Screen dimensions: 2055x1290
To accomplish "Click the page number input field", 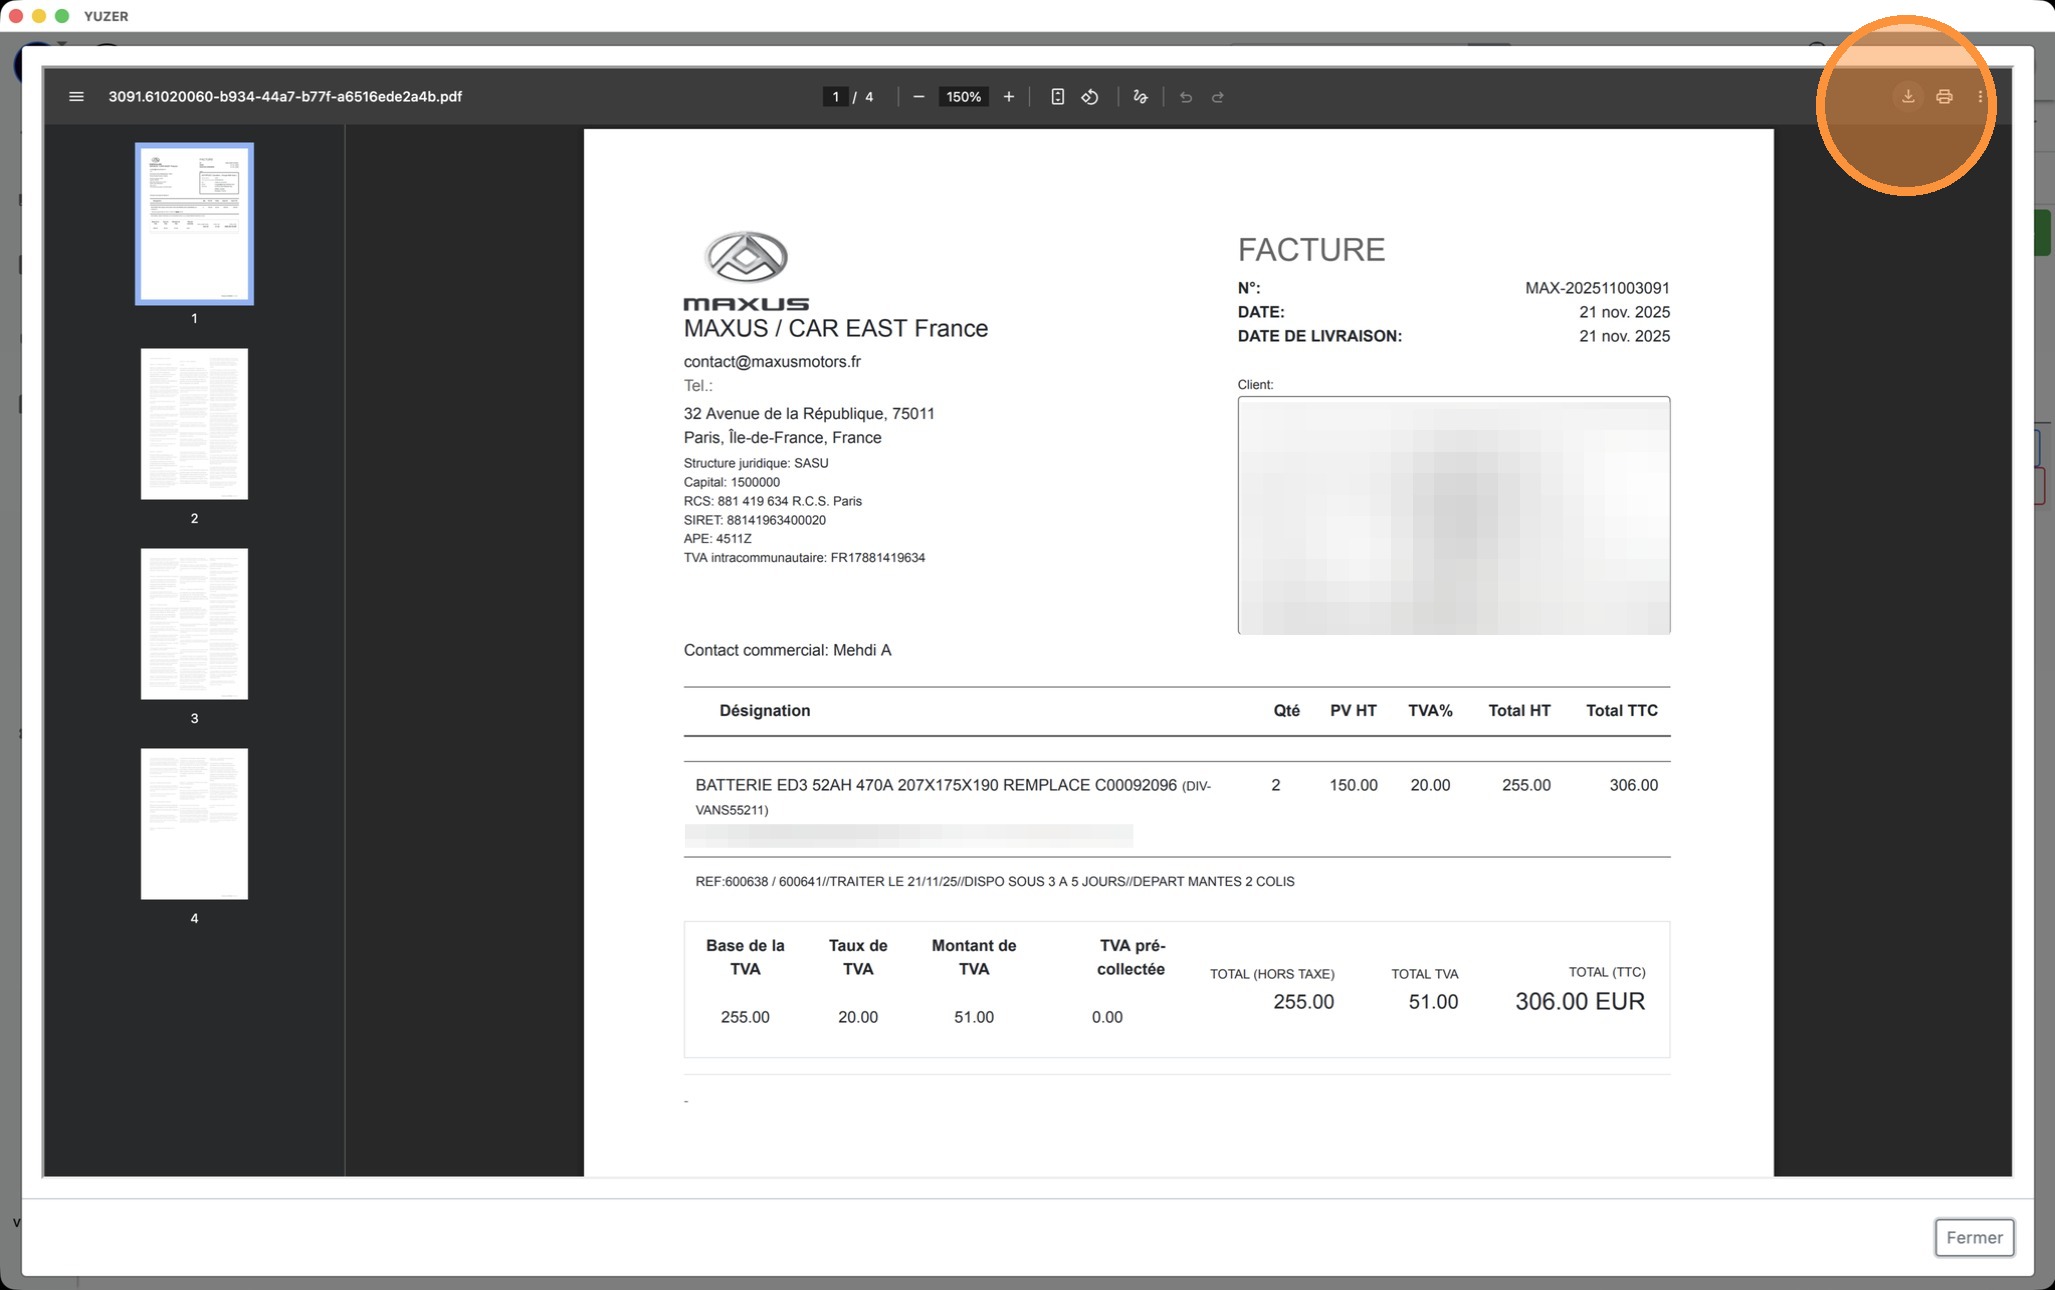I will (835, 97).
